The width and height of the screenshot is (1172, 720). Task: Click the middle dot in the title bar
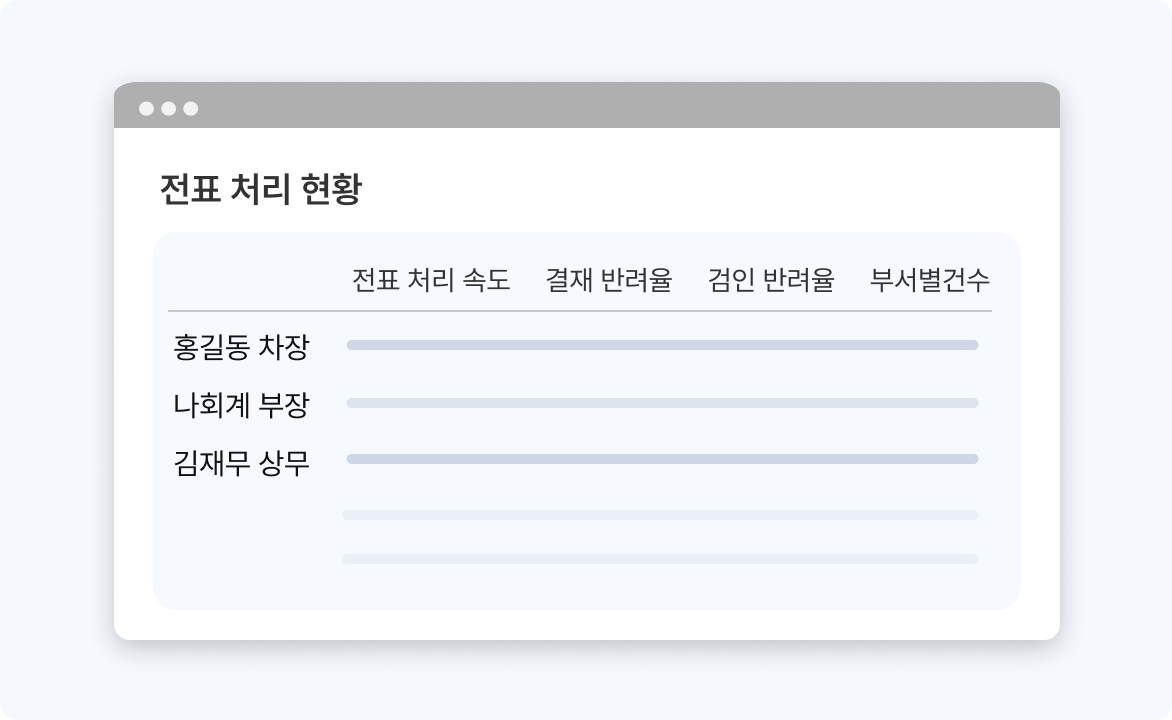(168, 108)
